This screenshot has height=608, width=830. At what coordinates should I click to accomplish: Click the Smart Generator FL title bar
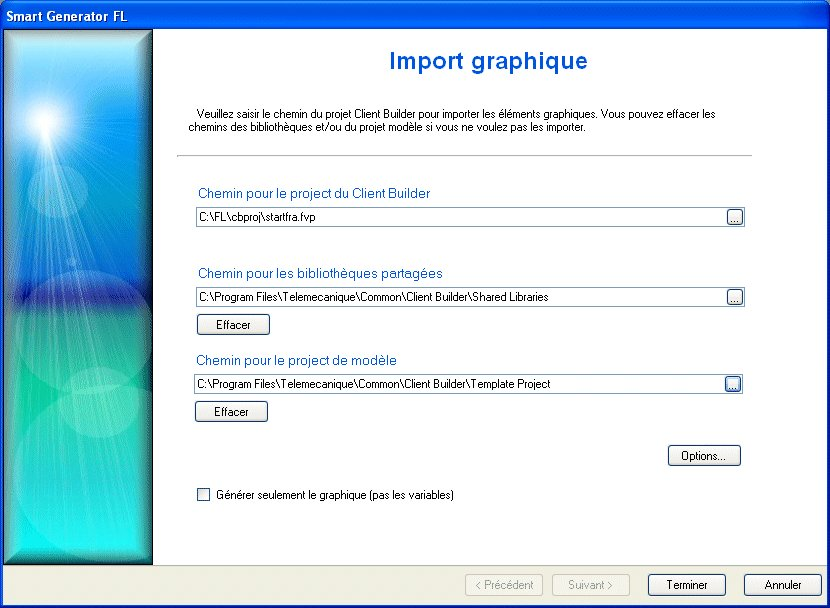(415, 16)
